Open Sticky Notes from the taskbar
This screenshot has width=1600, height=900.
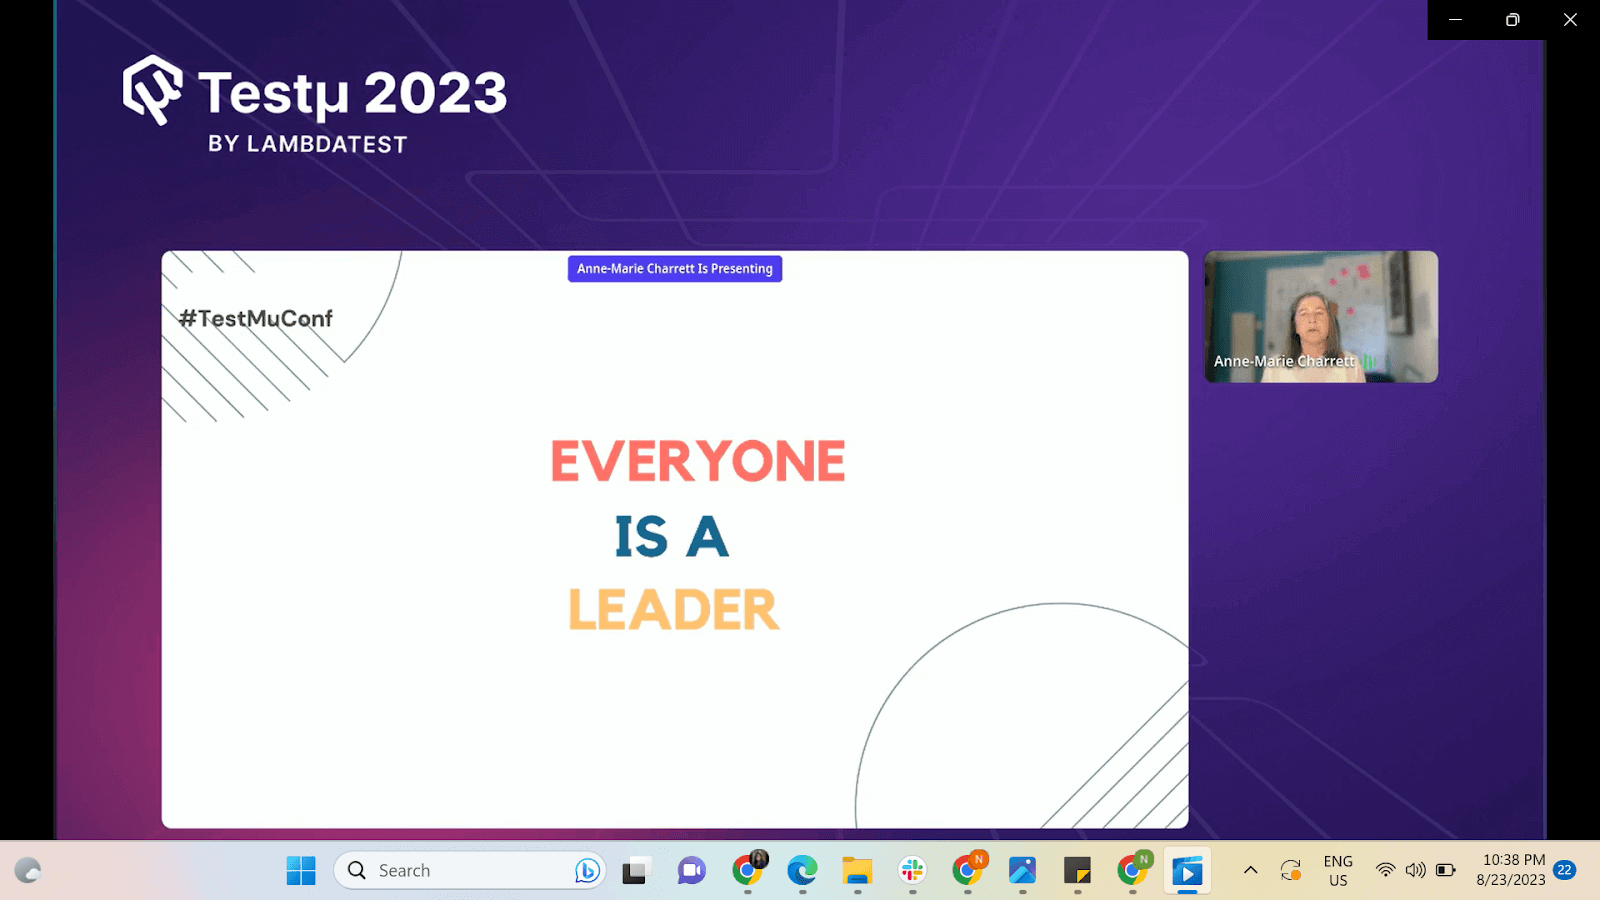pos(1077,871)
